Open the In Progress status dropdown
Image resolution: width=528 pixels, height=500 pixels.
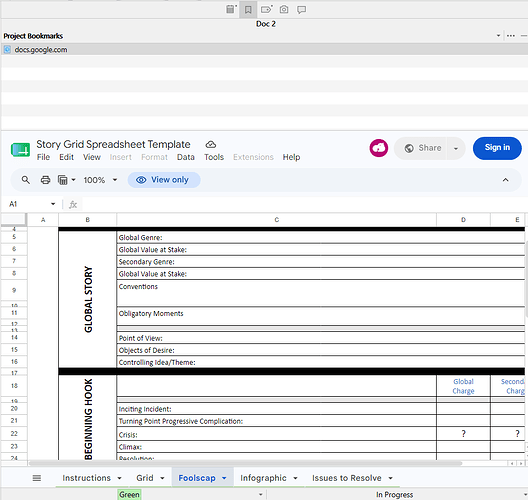(397, 495)
